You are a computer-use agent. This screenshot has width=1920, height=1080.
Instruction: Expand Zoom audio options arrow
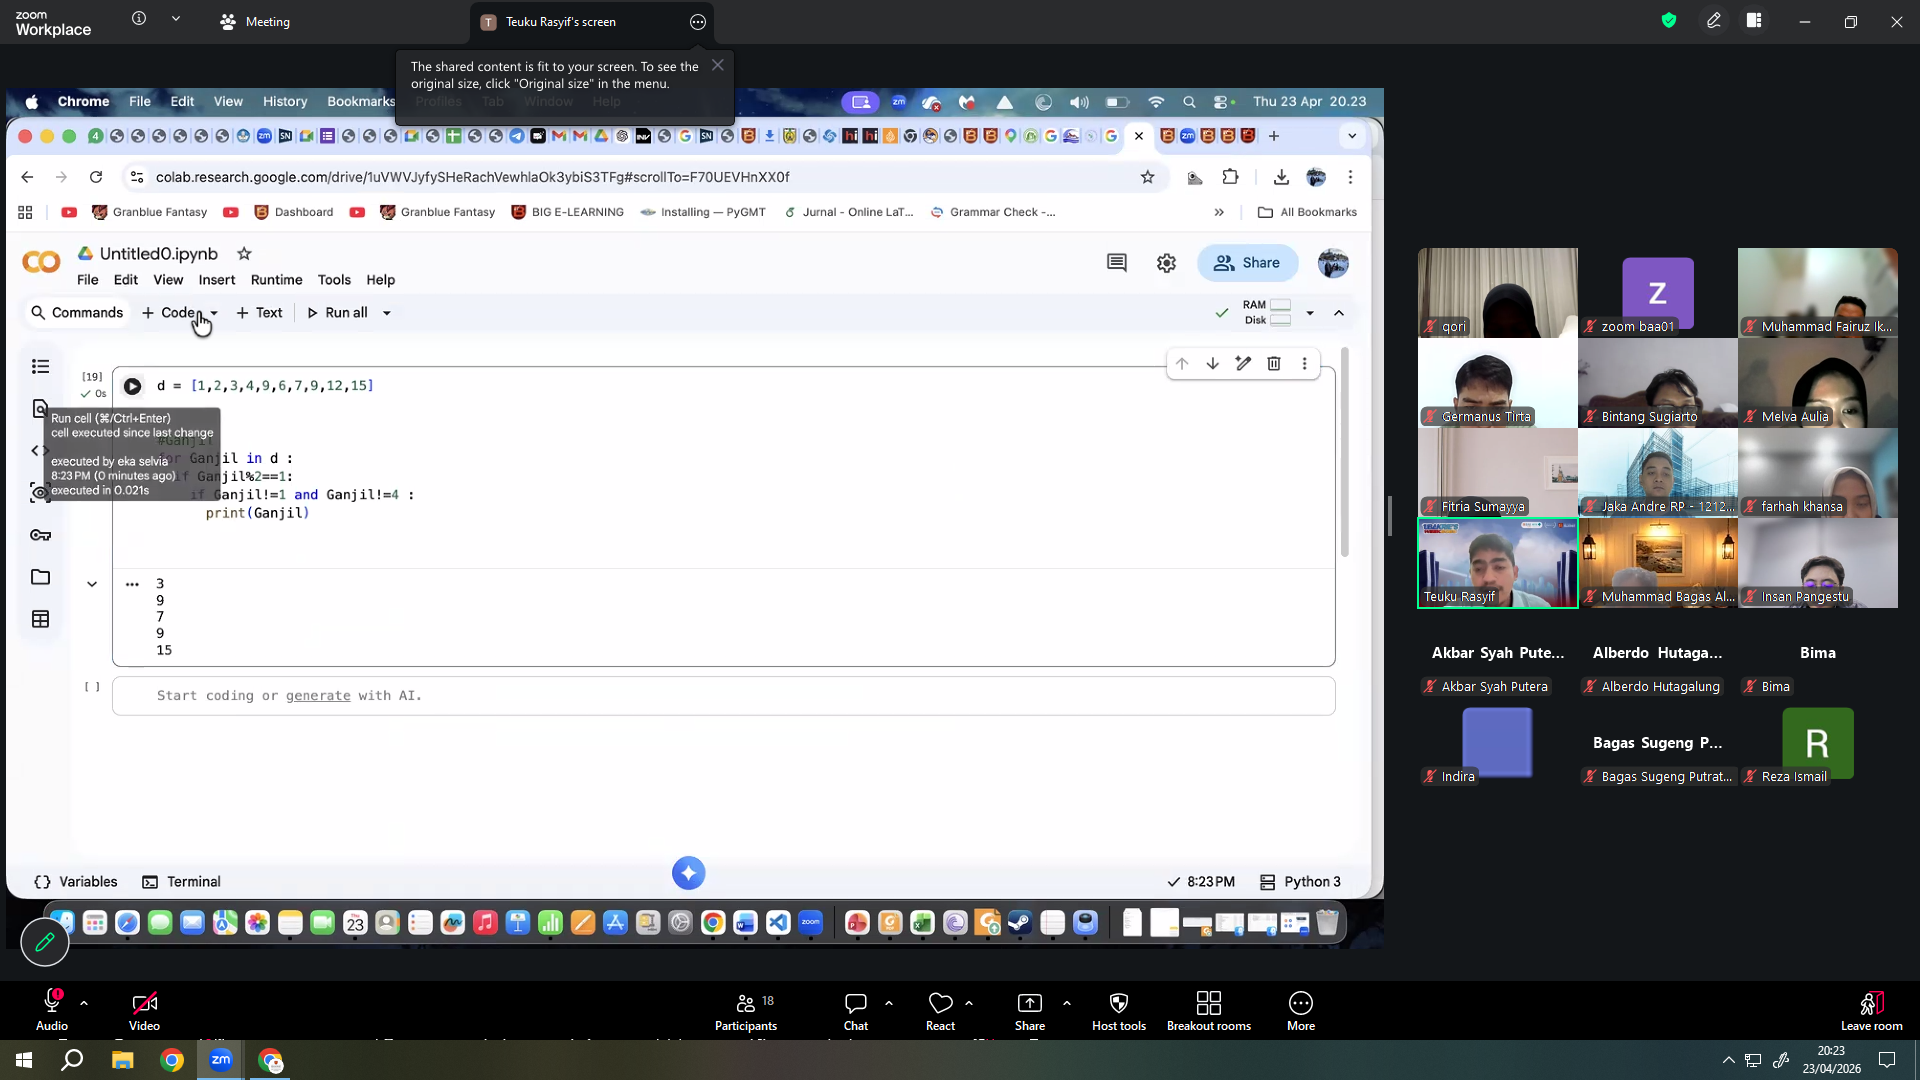(x=84, y=1002)
